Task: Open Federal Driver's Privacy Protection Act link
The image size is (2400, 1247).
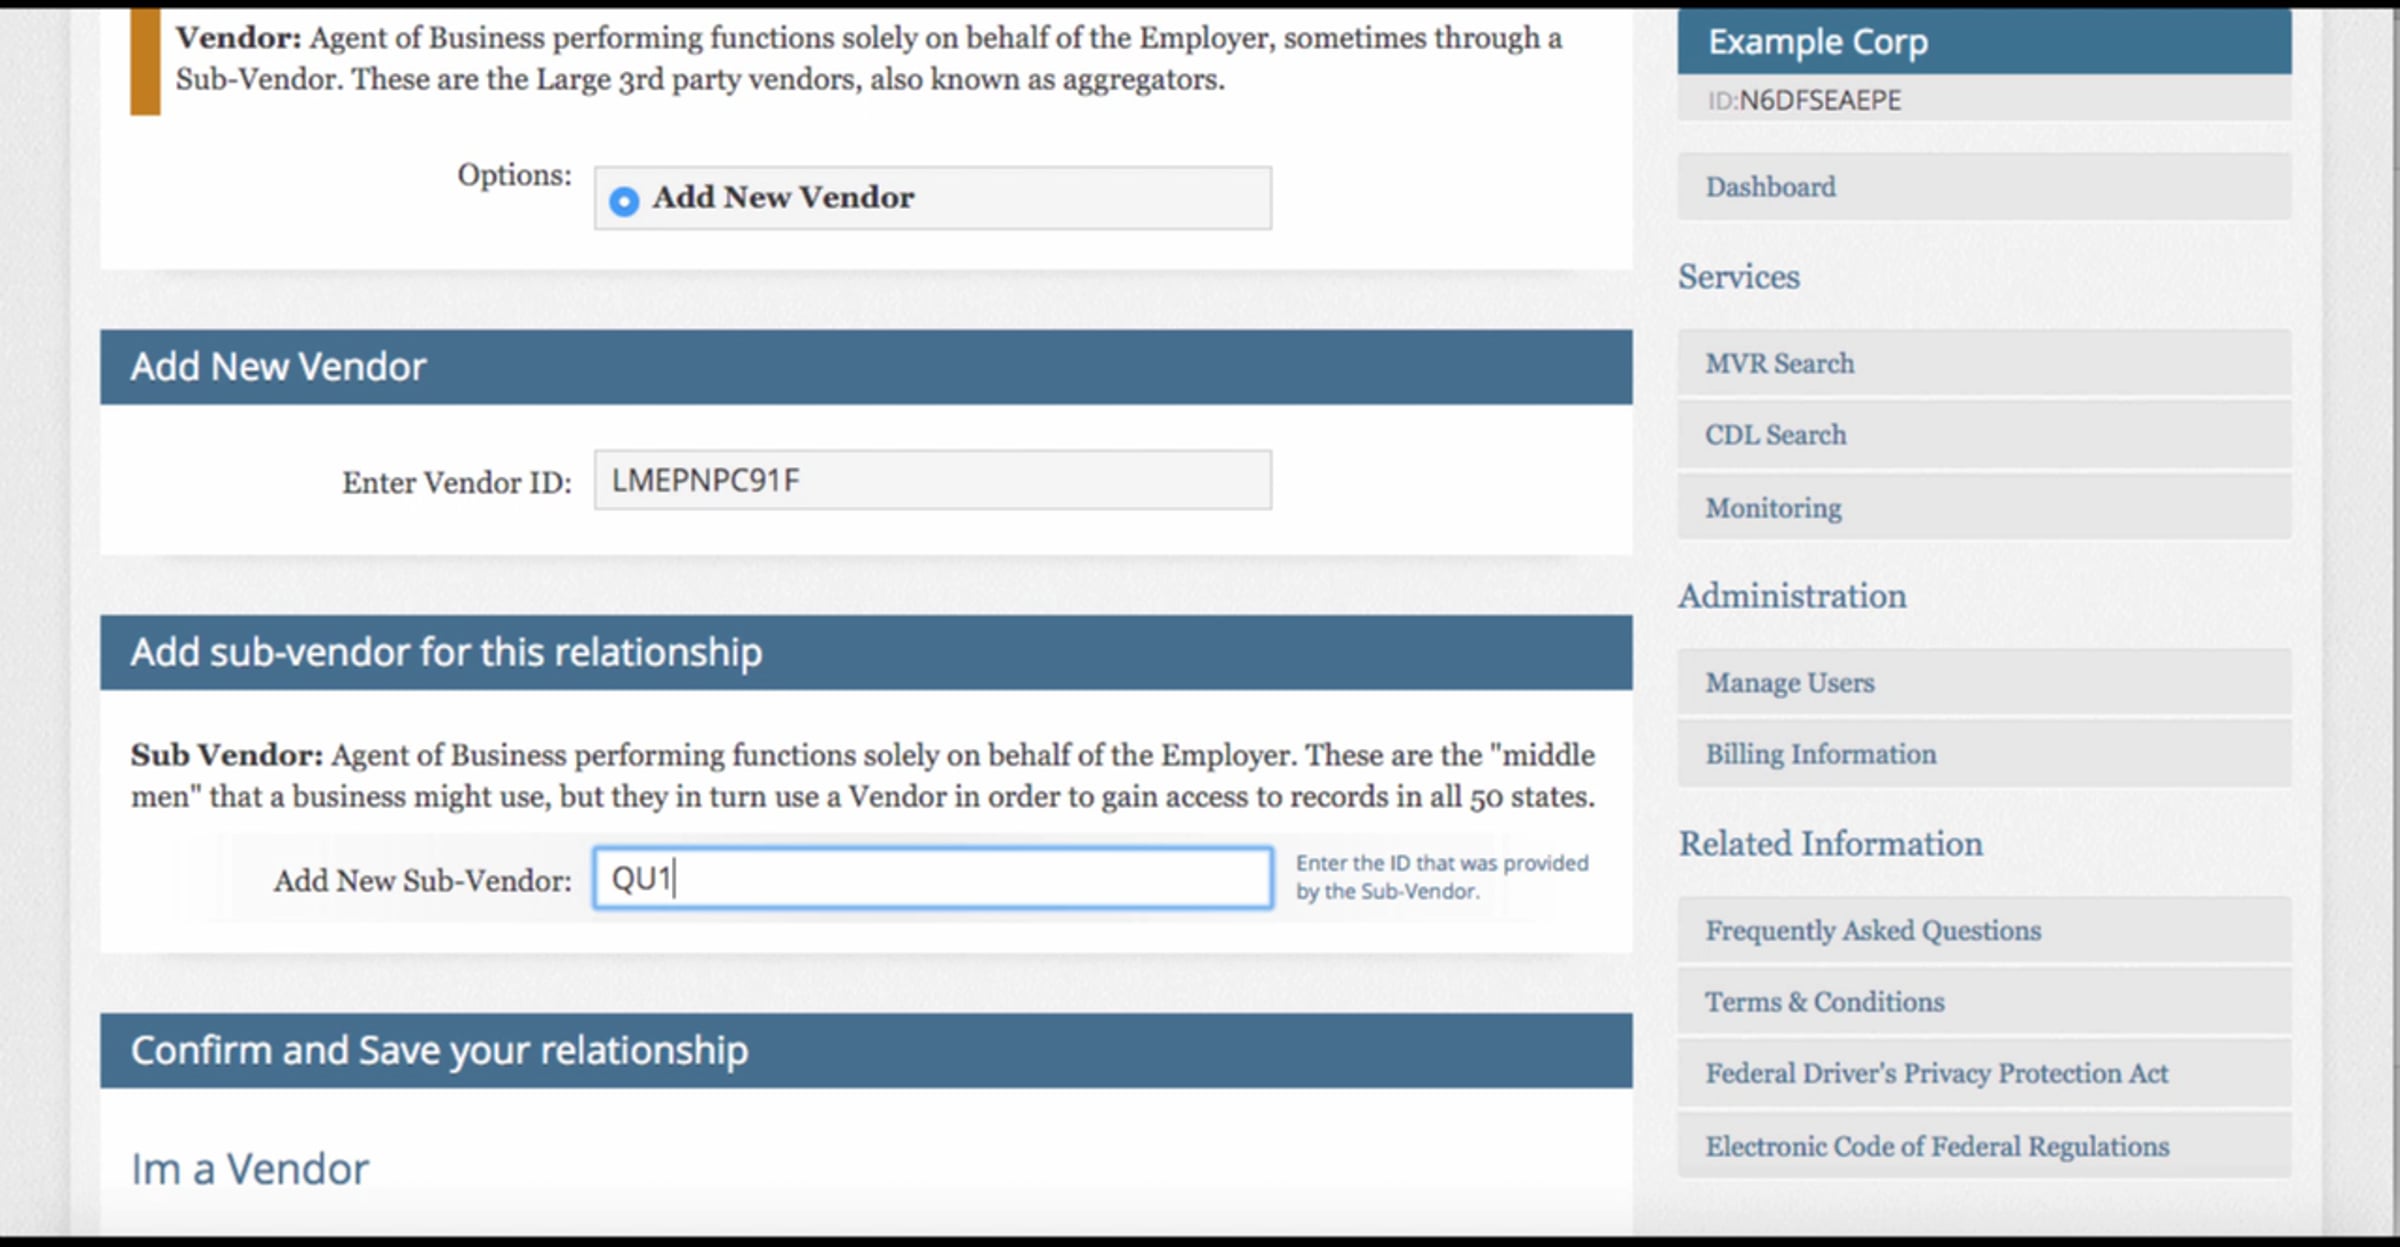Action: click(1937, 1074)
